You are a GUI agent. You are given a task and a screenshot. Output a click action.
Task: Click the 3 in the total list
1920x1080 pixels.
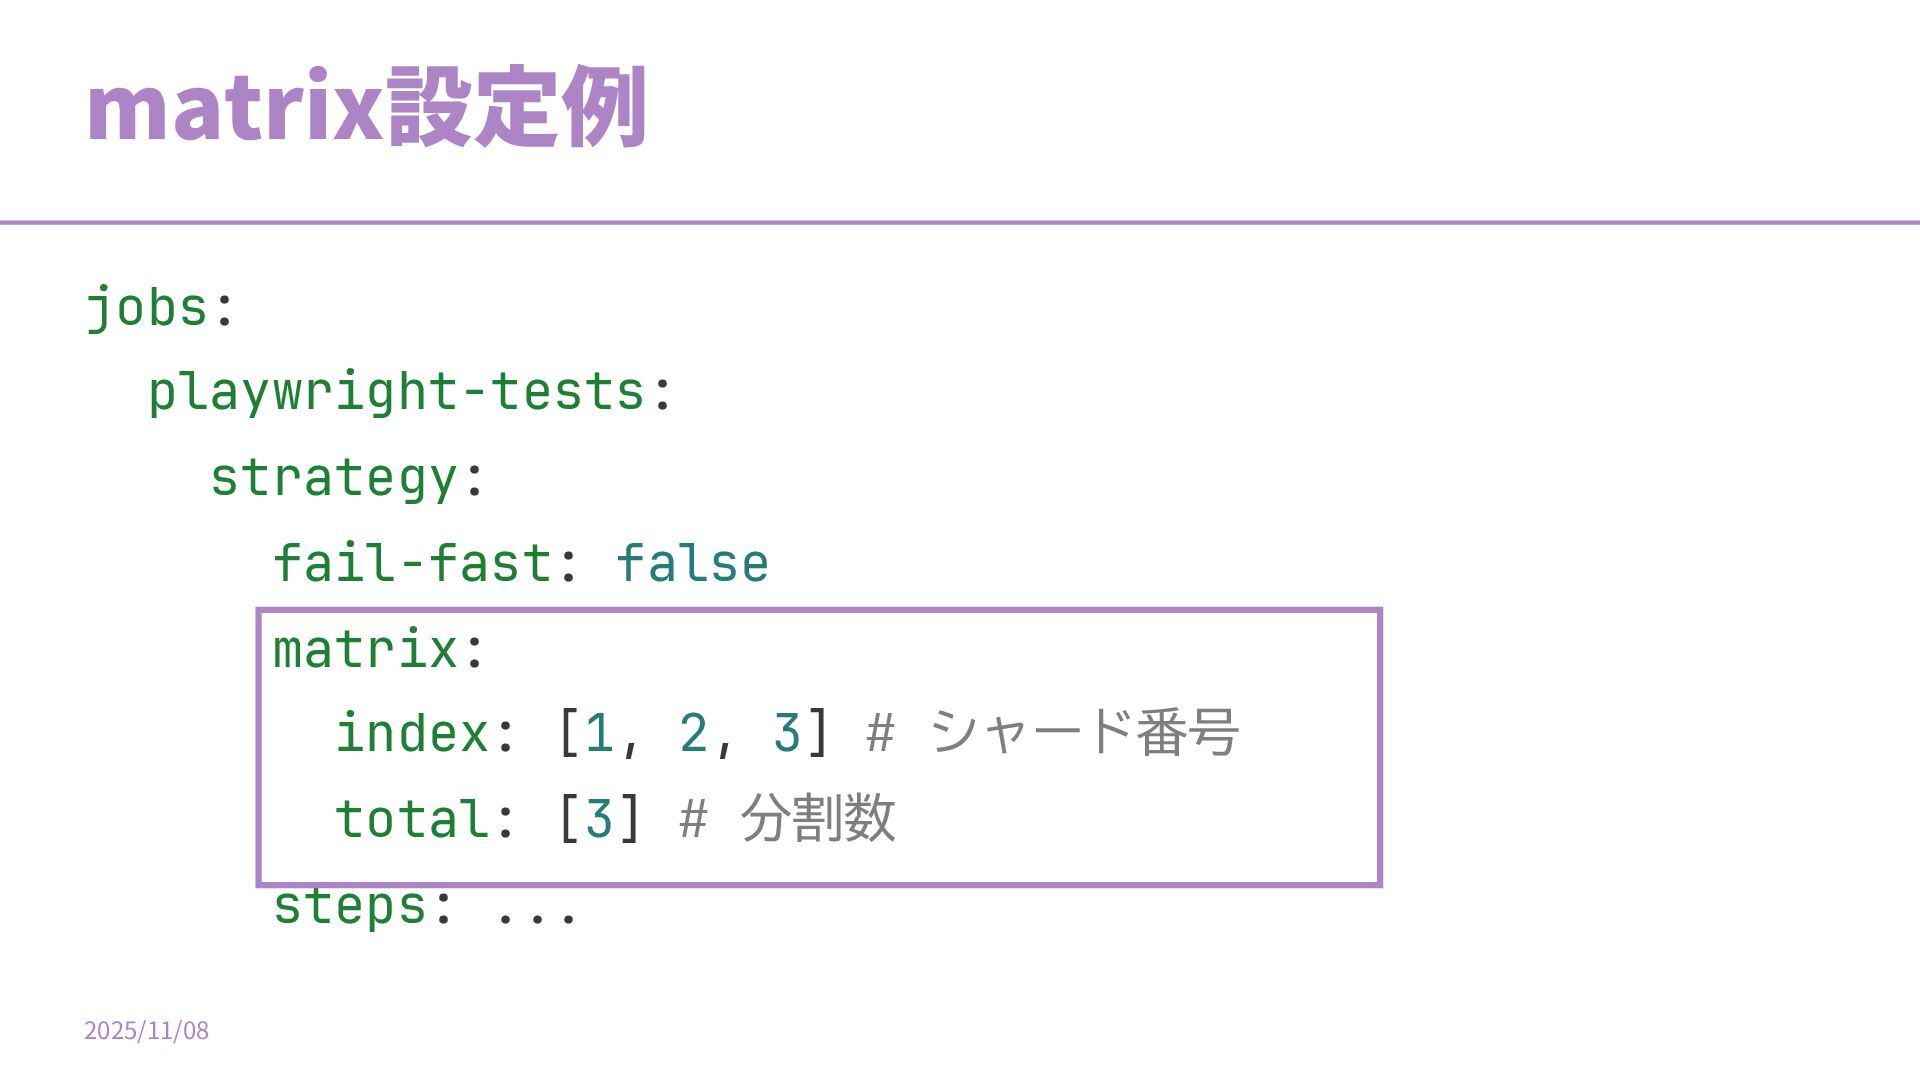point(599,819)
